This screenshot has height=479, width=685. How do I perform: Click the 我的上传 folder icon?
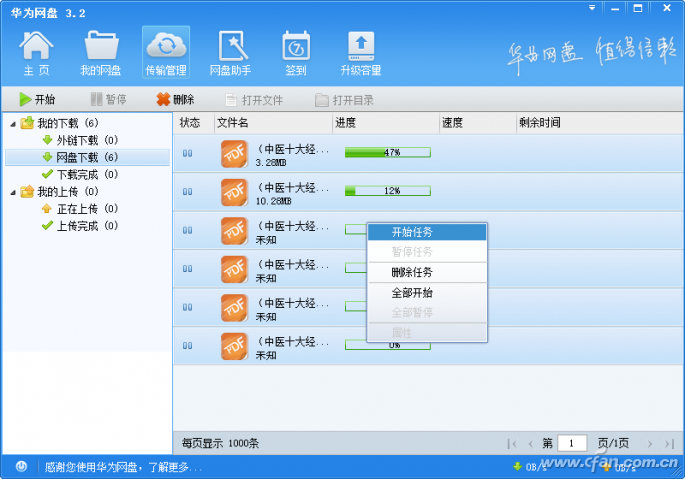tap(27, 191)
